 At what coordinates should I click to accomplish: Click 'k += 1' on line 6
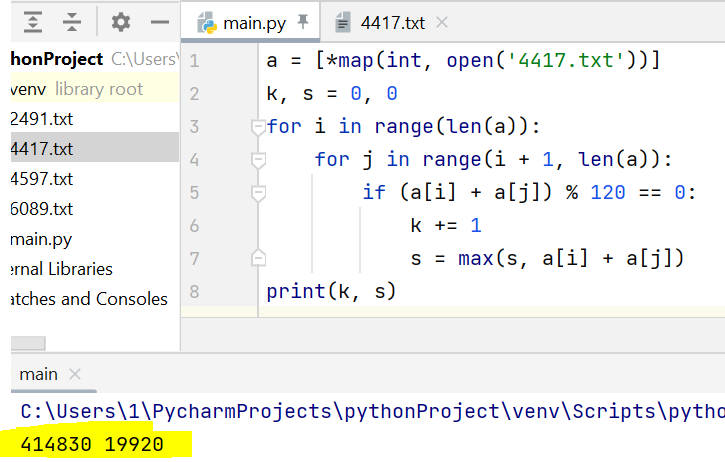point(446,225)
